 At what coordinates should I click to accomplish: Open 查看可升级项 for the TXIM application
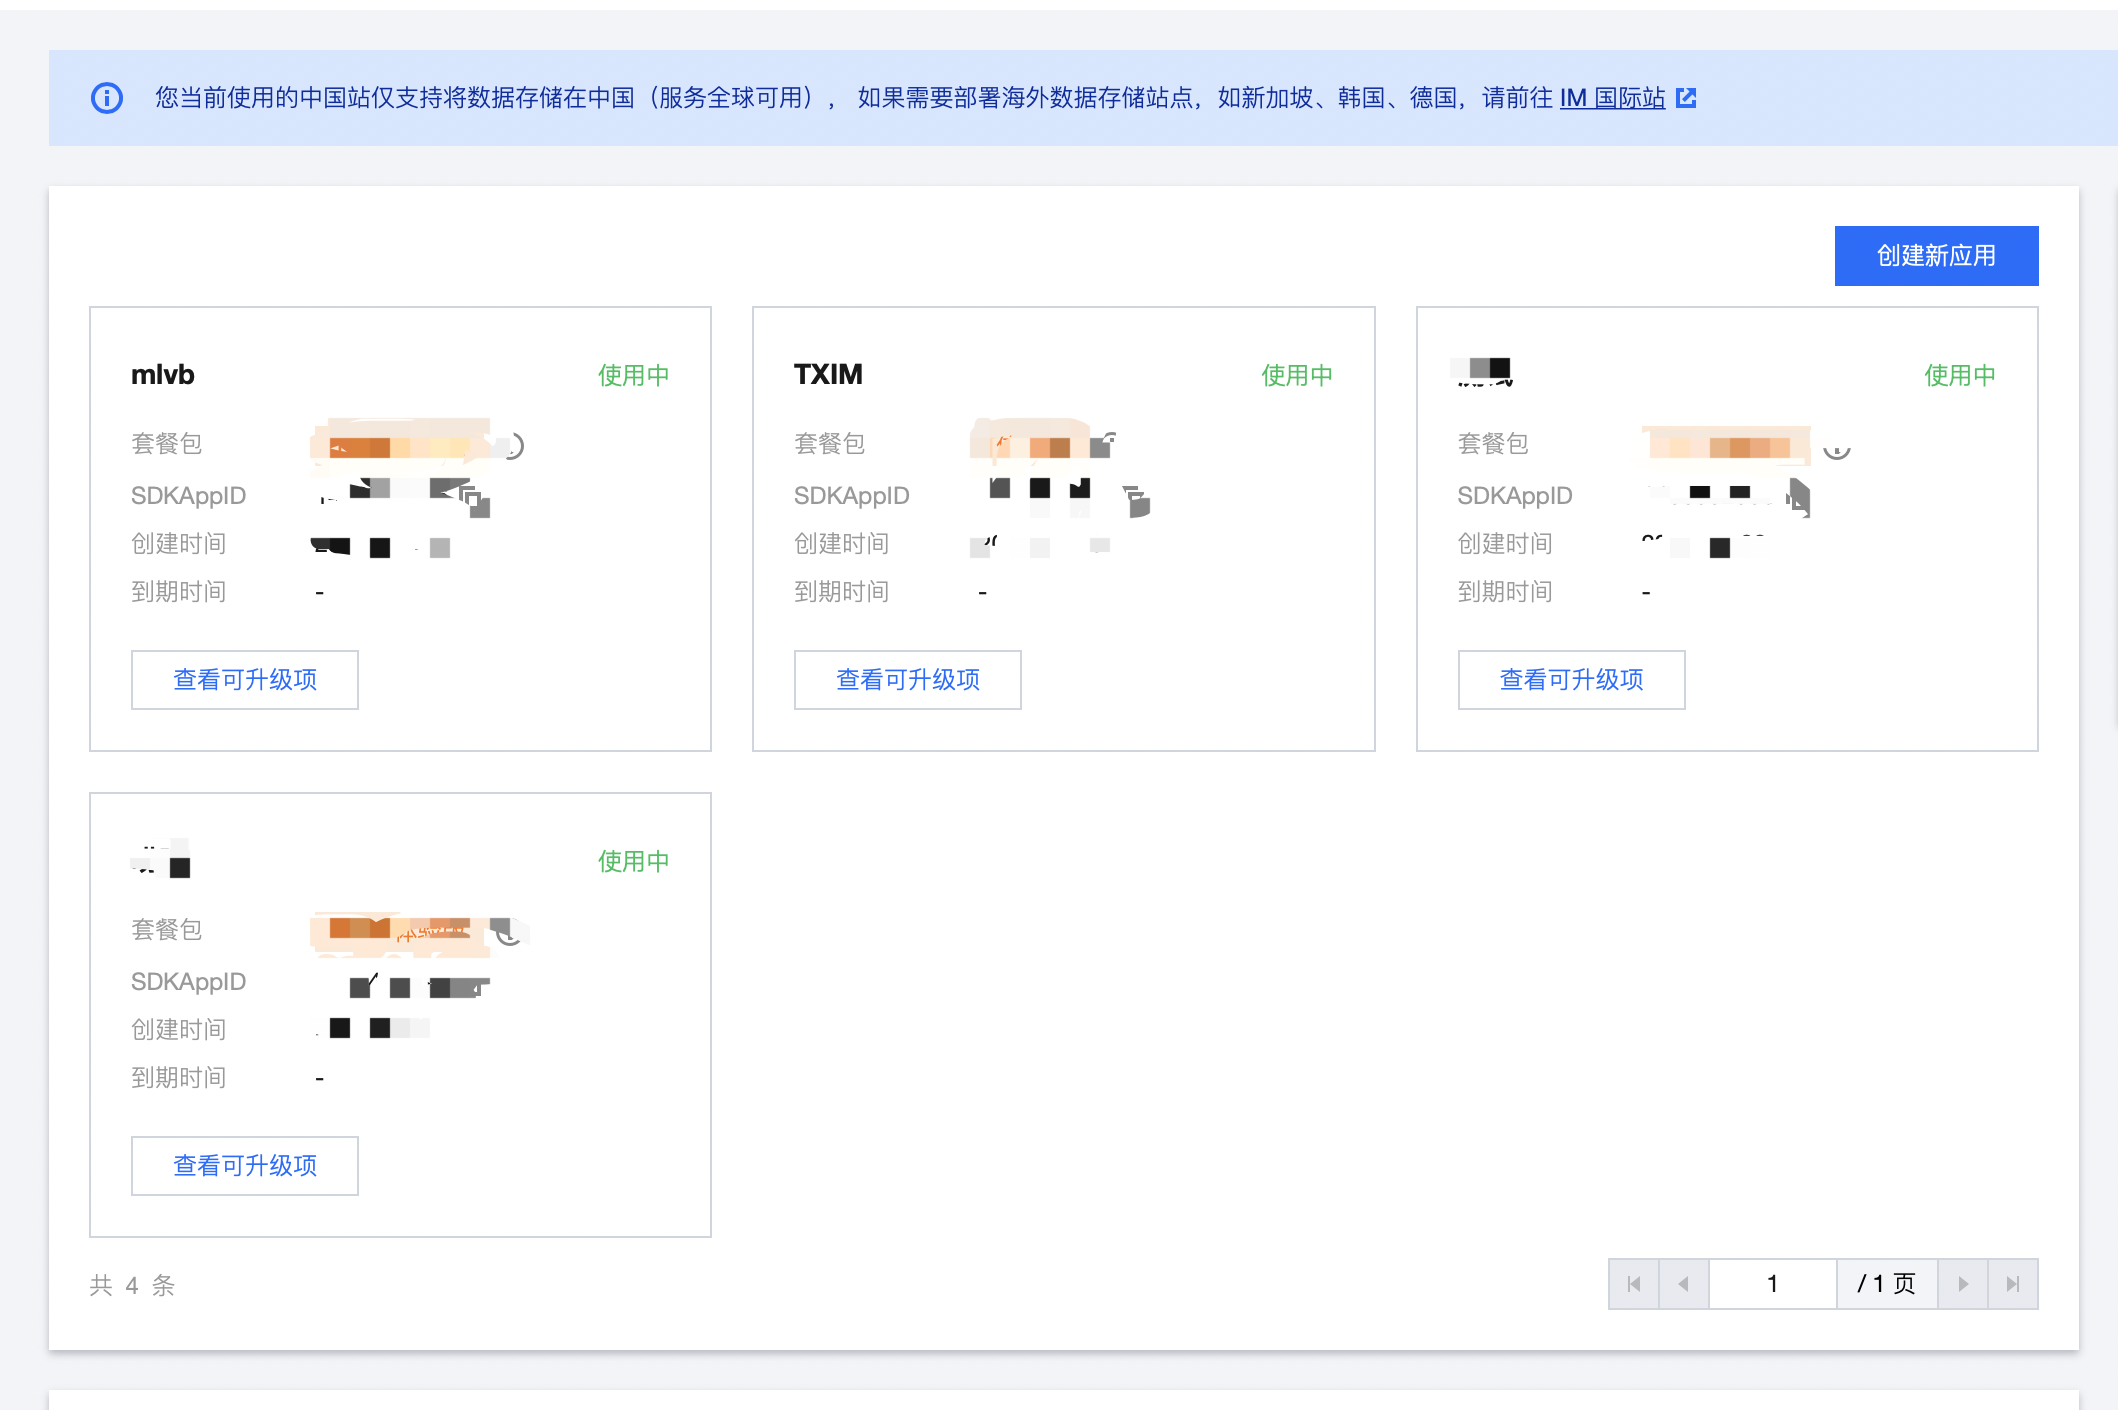[x=907, y=679]
